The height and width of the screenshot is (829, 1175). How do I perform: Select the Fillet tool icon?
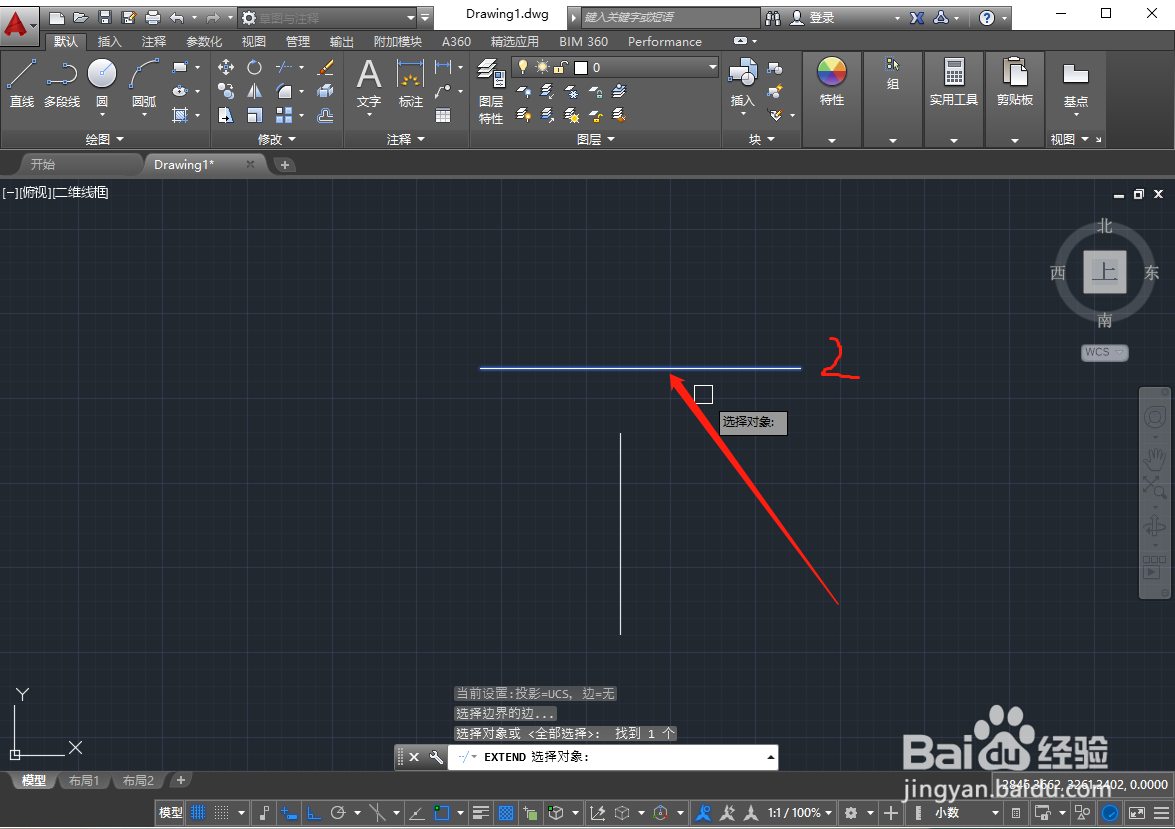pyautogui.click(x=284, y=91)
